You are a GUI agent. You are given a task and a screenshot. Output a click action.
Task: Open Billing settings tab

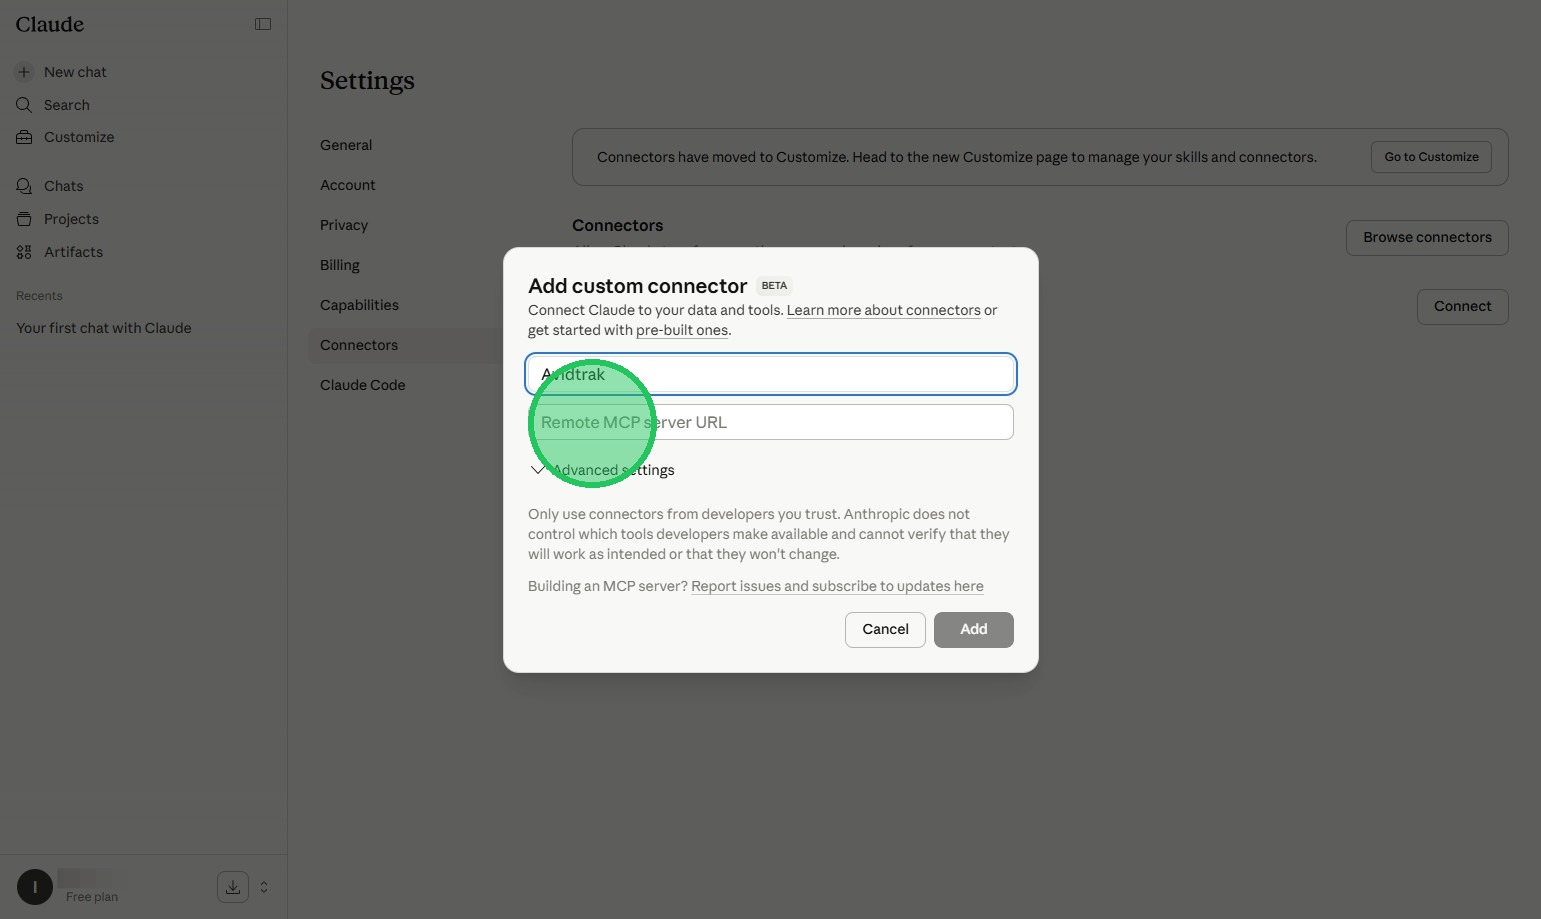coord(340,265)
